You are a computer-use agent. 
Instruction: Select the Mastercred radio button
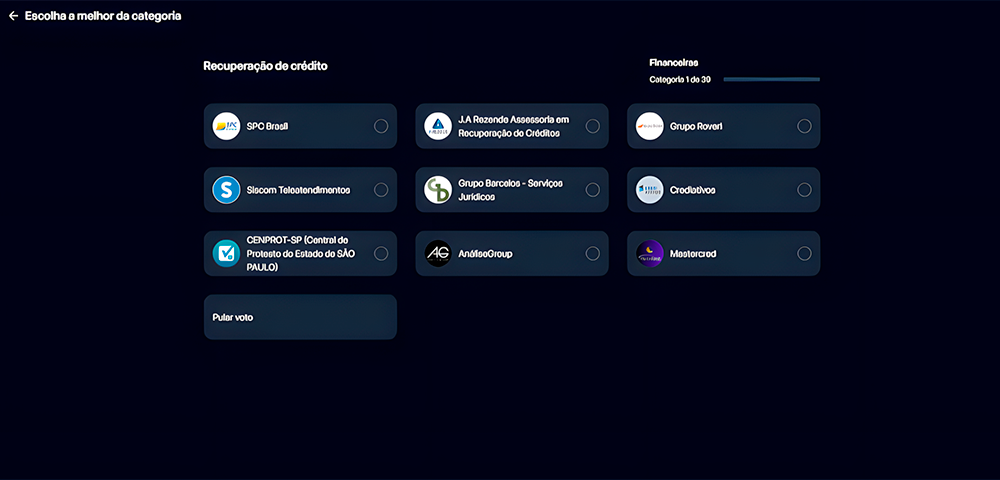(805, 254)
